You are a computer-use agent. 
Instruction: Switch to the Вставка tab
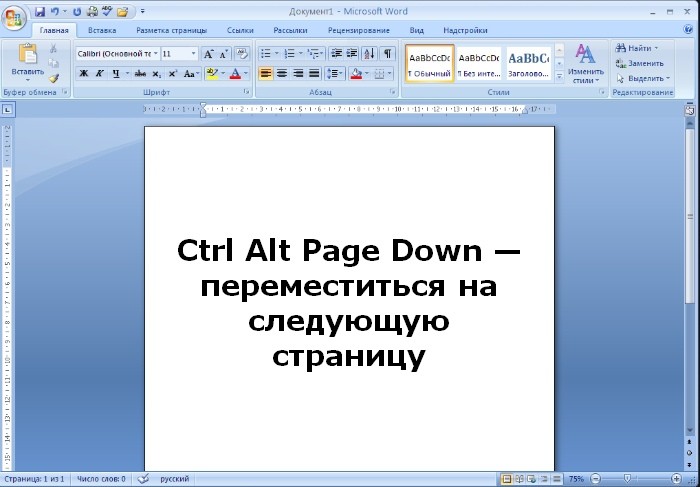click(101, 31)
